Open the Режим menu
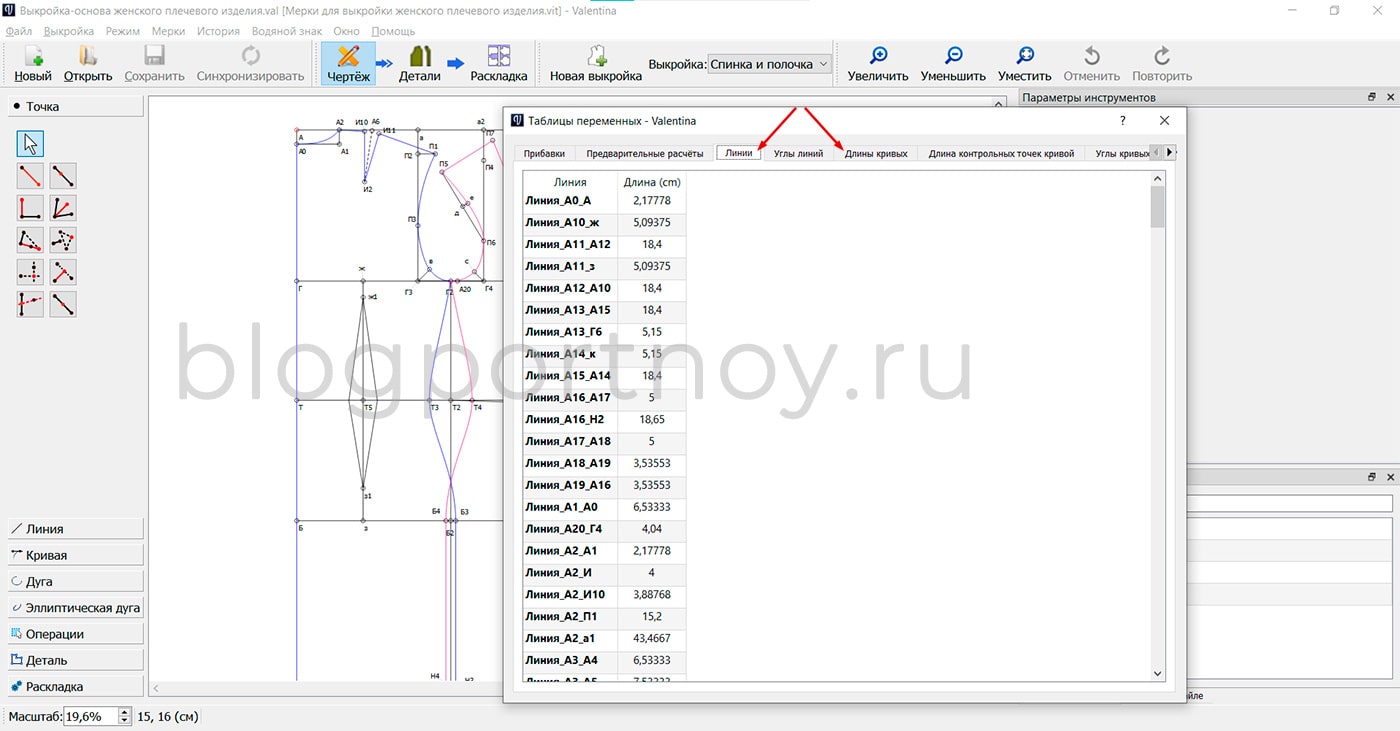 click(123, 31)
